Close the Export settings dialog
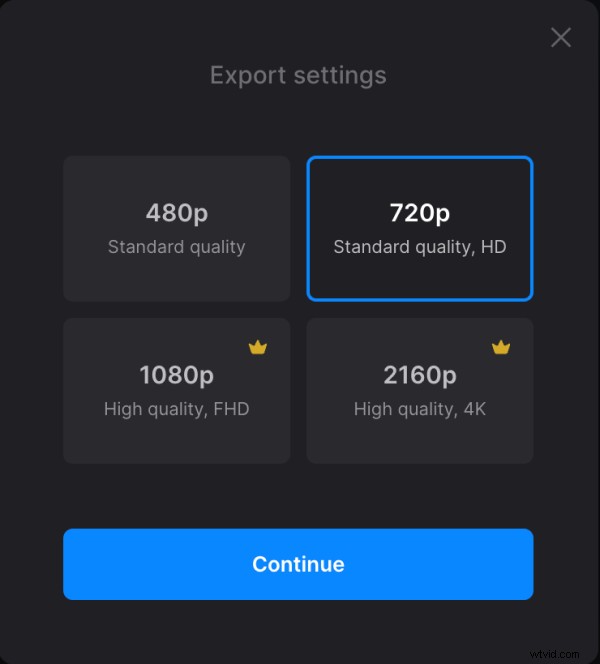The height and width of the screenshot is (664, 600). [561, 38]
